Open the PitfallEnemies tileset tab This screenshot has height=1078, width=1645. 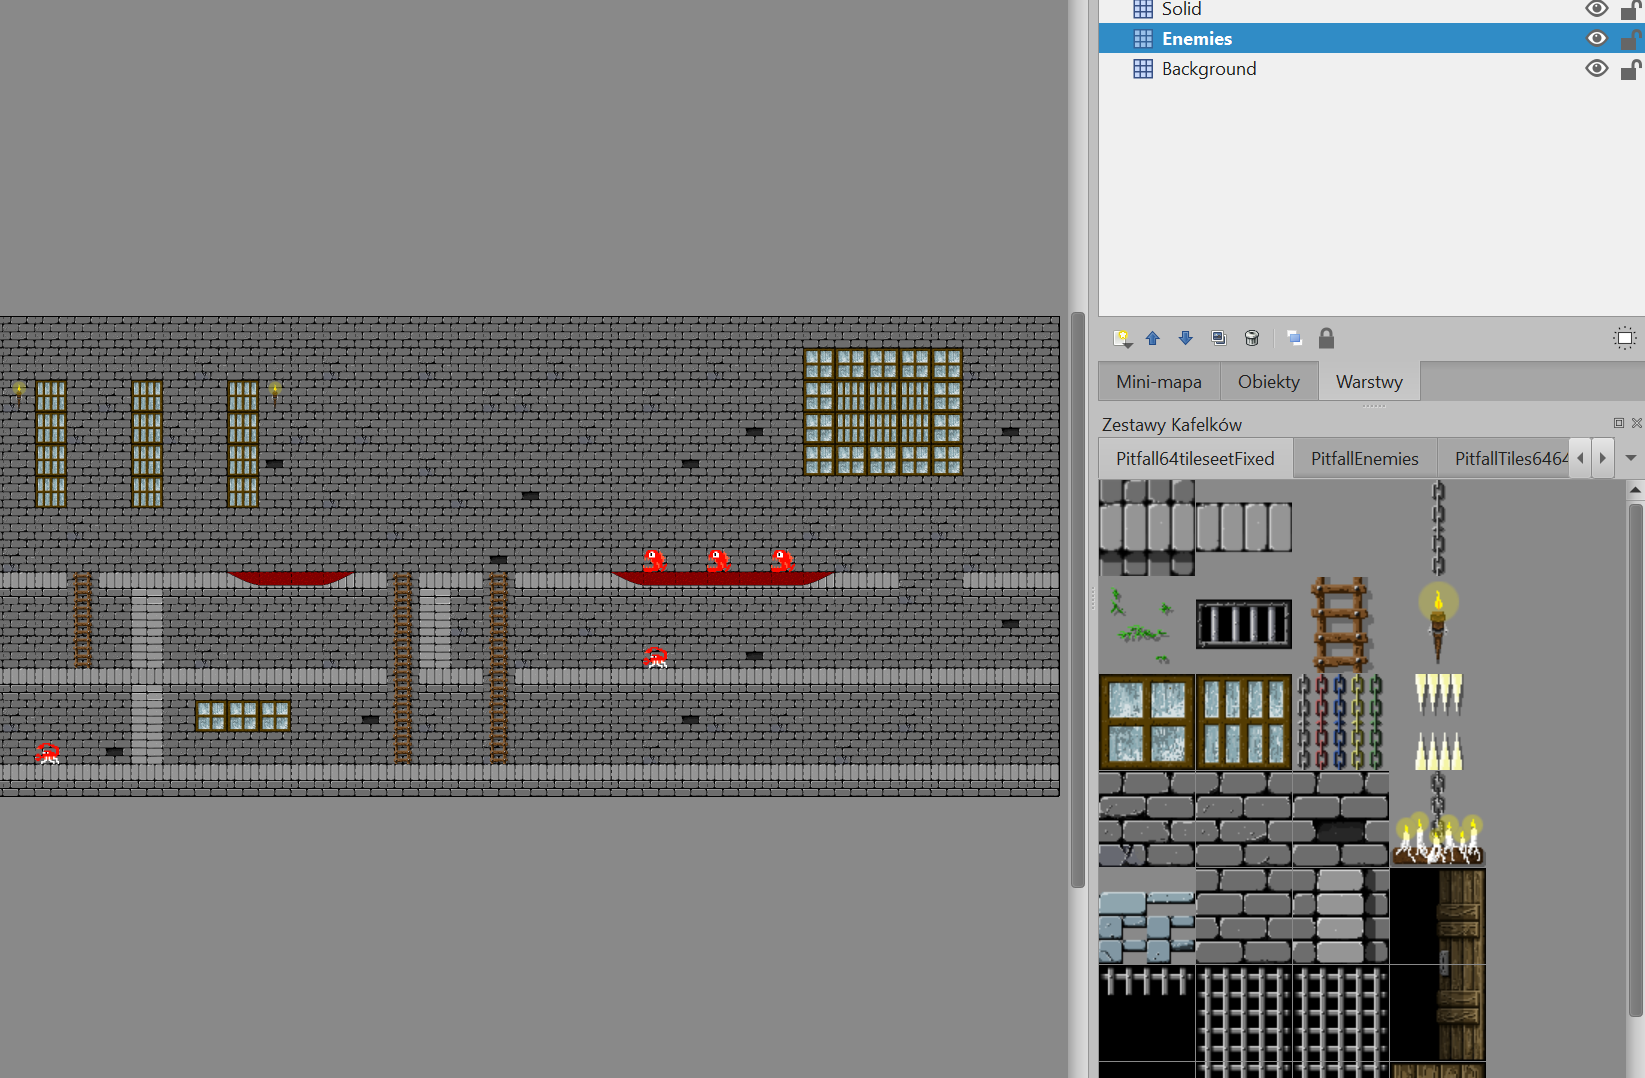(x=1364, y=459)
